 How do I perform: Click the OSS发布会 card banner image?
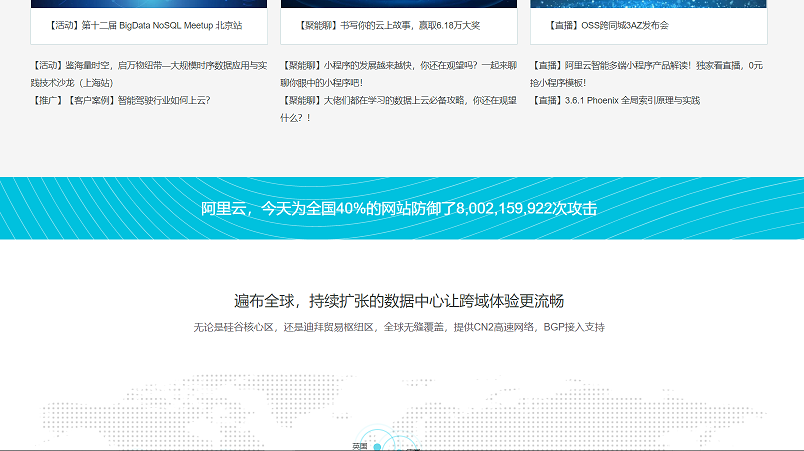click(648, 4)
